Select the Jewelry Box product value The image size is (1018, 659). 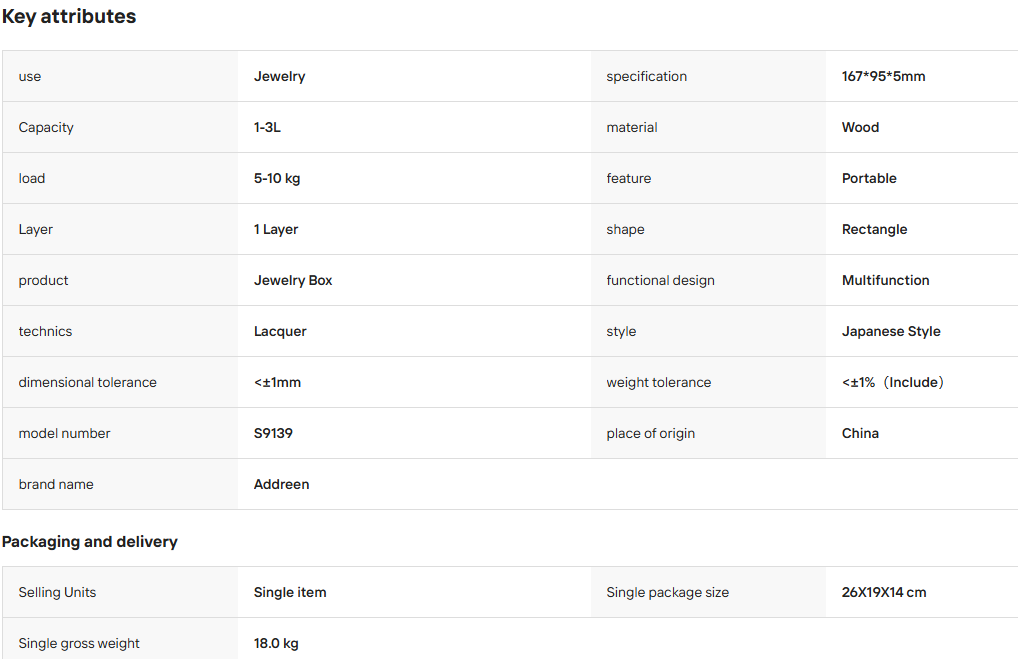tap(293, 280)
